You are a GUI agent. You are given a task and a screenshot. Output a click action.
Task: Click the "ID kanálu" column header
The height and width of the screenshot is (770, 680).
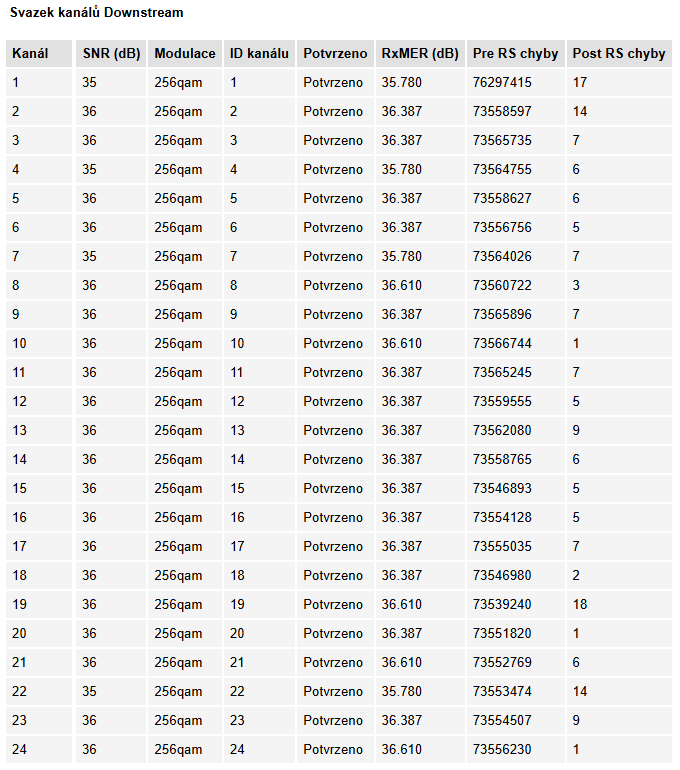pyautogui.click(x=259, y=54)
